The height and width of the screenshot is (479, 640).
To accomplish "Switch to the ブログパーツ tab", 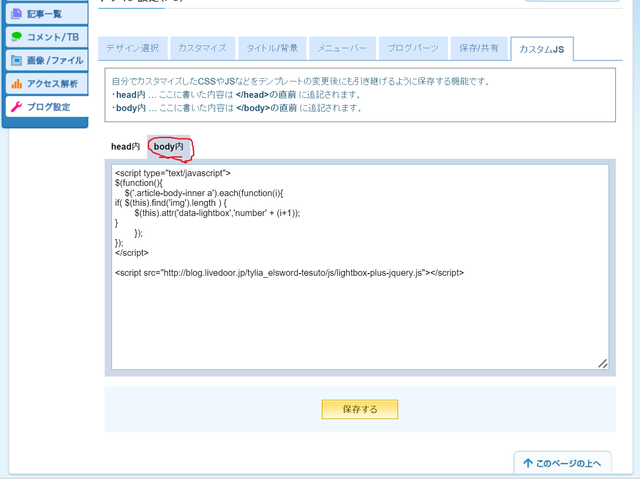I will [x=413, y=48].
